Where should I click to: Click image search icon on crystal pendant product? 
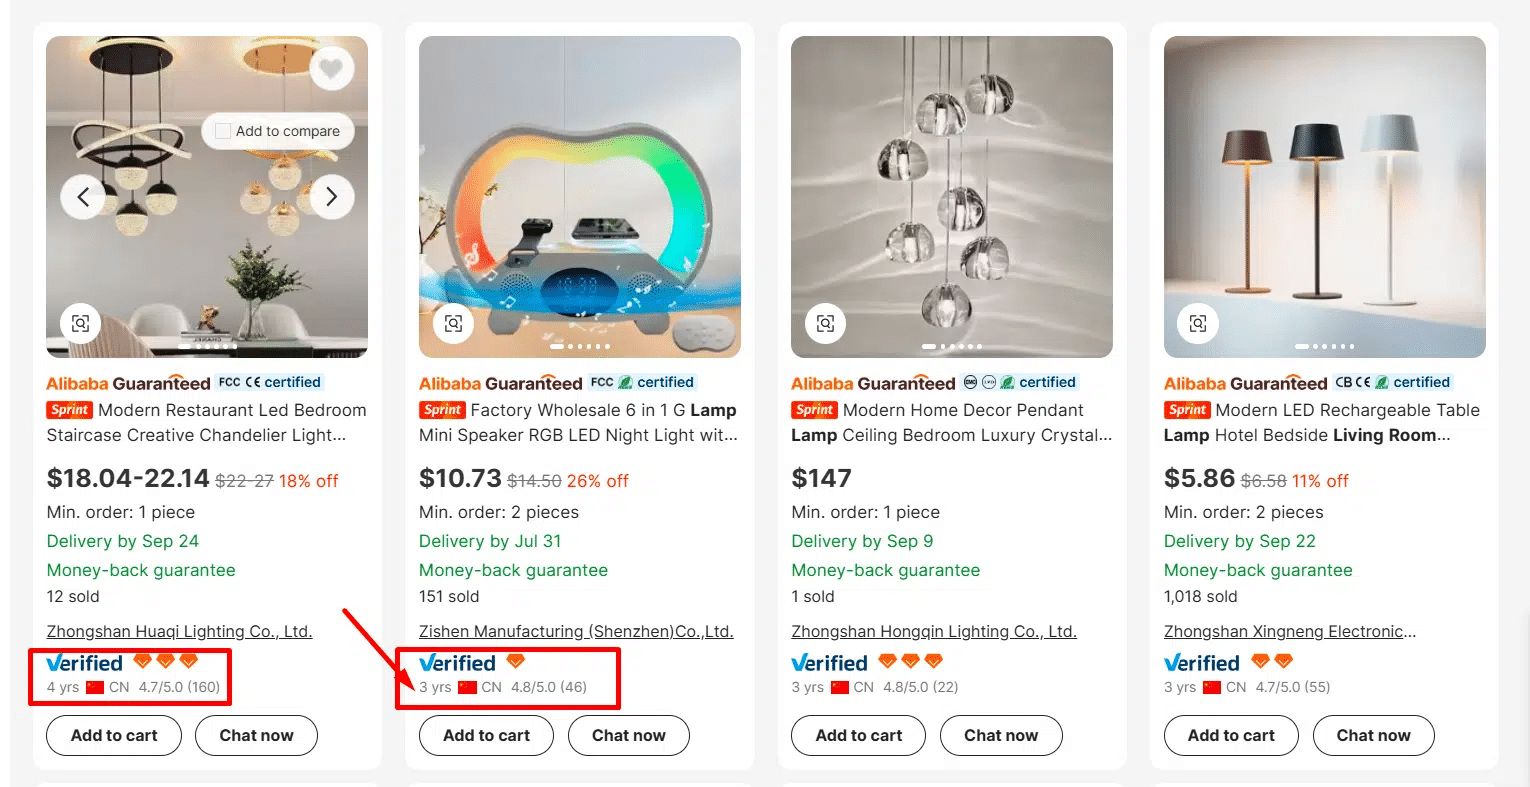coord(825,323)
